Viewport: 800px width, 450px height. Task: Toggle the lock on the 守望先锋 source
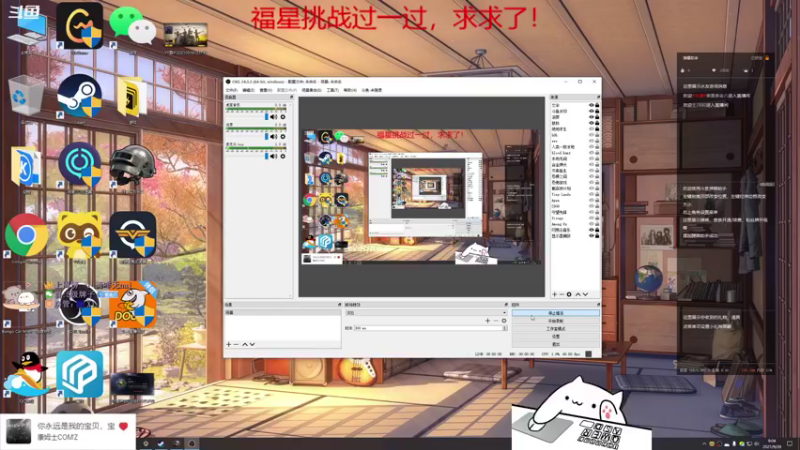coord(597,212)
